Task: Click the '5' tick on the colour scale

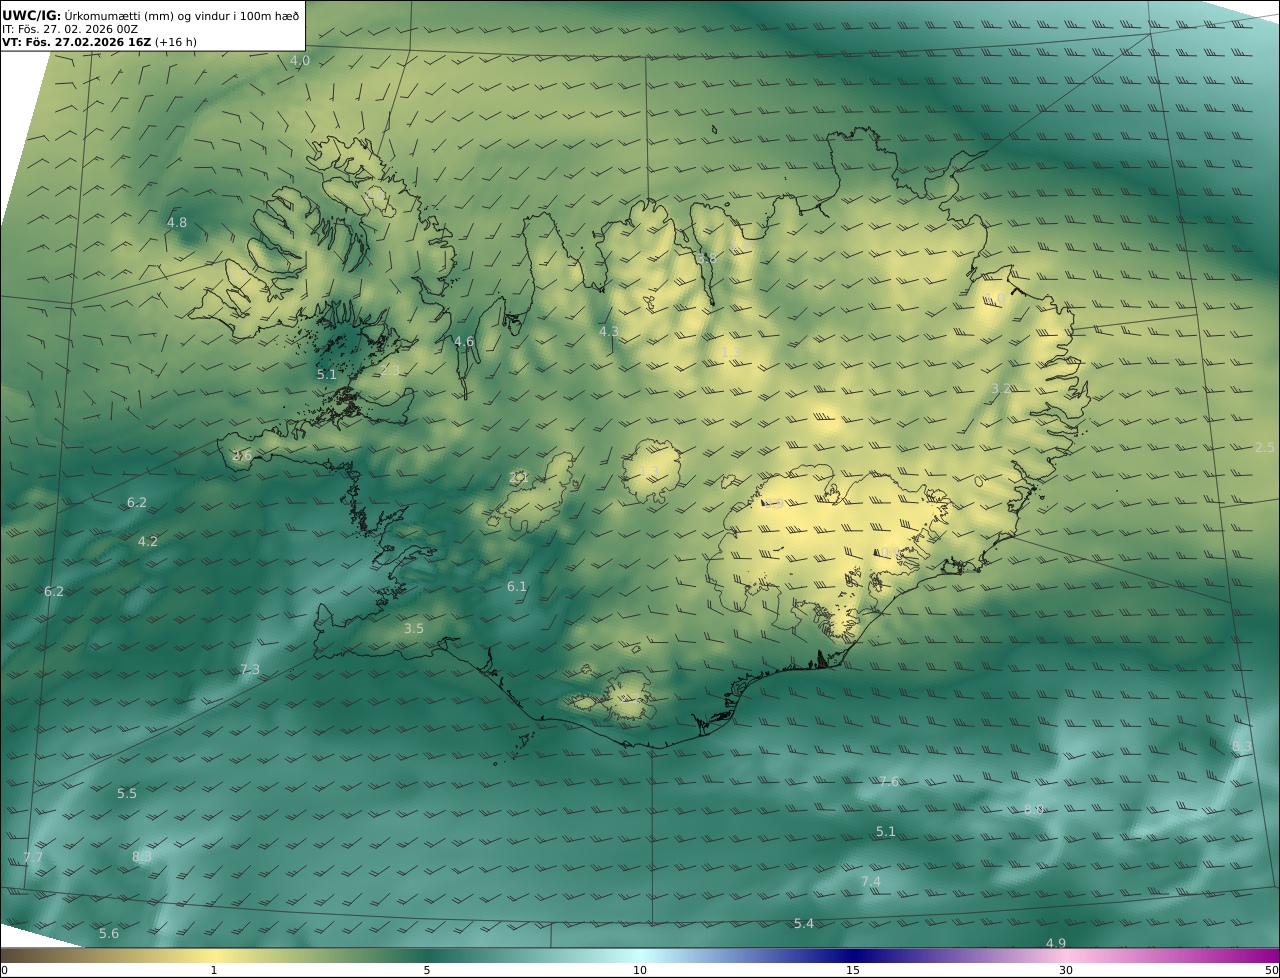Action: (427, 971)
